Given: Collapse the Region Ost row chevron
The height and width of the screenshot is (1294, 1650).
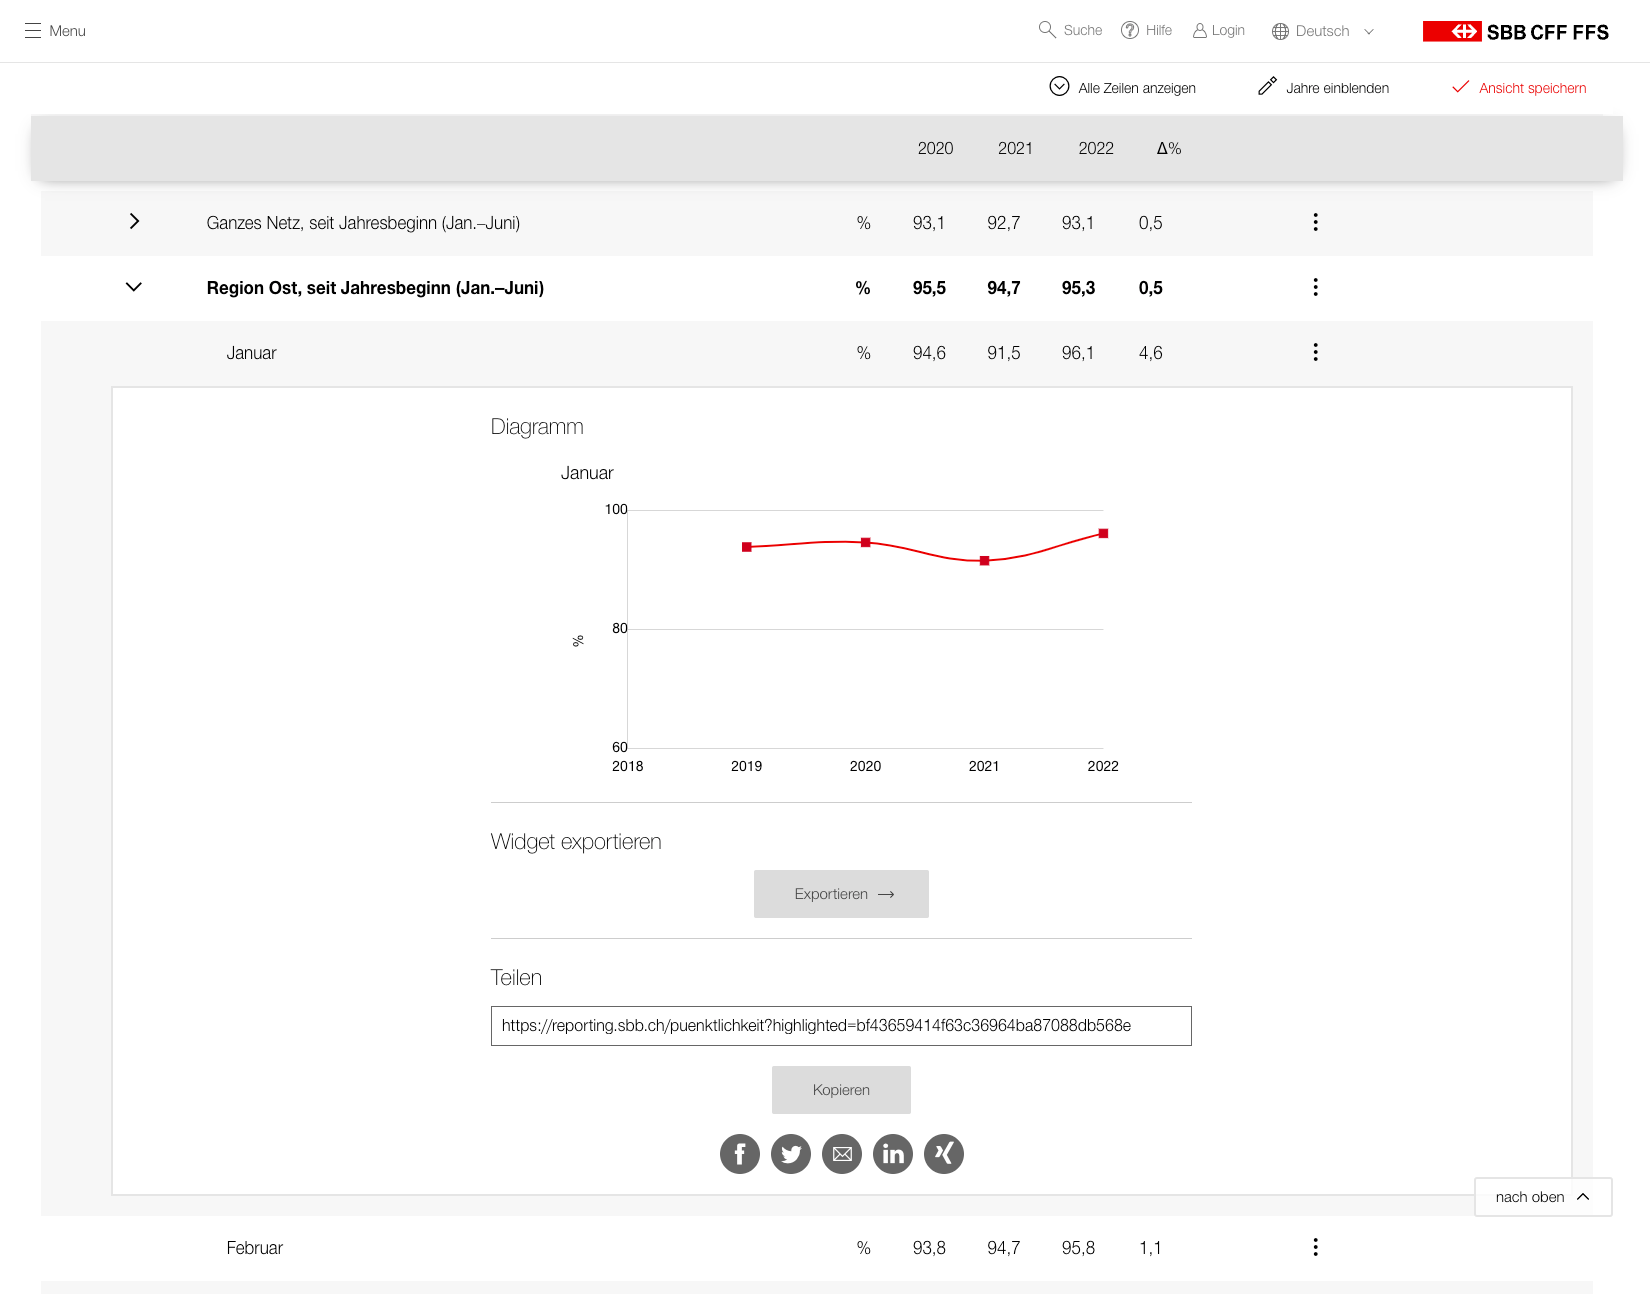Looking at the screenshot, I should (x=134, y=287).
